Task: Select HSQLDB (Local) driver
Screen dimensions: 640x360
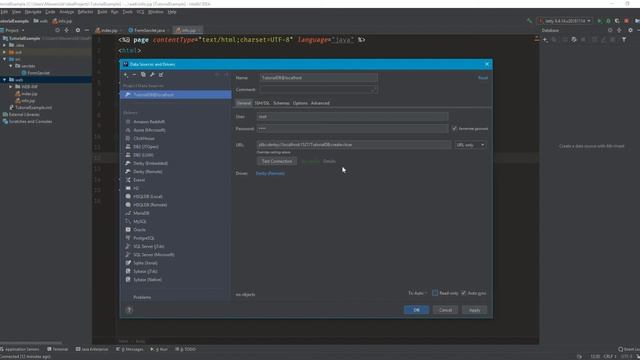Action: pyautogui.click(x=148, y=197)
